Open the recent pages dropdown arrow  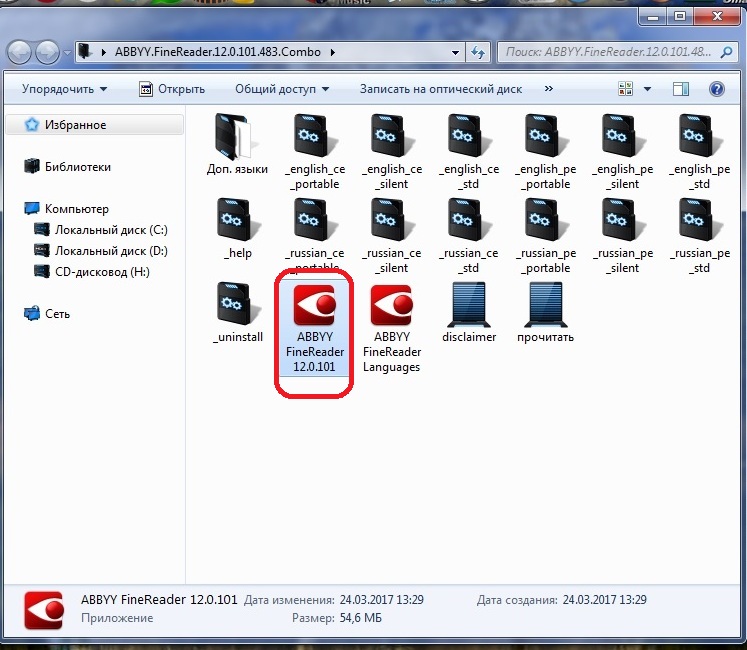click(x=67, y=52)
